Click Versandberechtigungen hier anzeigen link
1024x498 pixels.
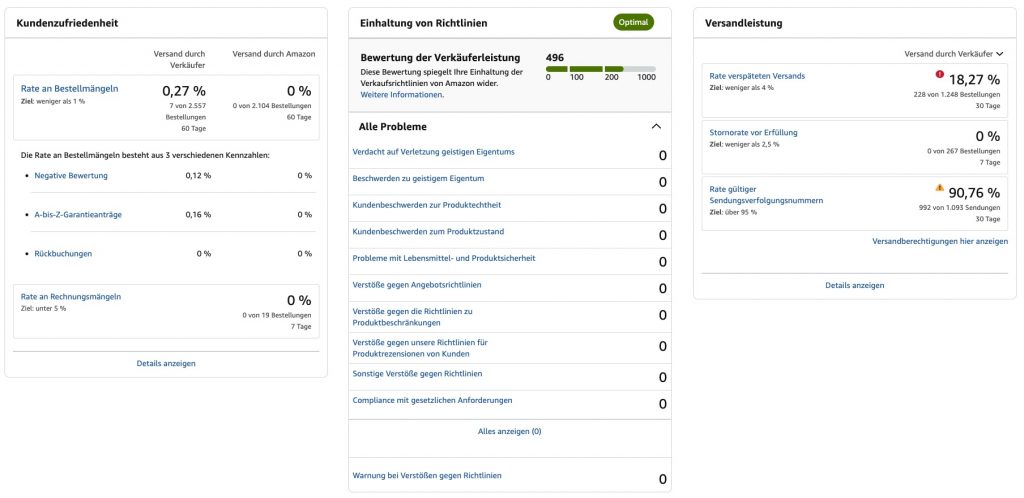pyautogui.click(x=940, y=241)
